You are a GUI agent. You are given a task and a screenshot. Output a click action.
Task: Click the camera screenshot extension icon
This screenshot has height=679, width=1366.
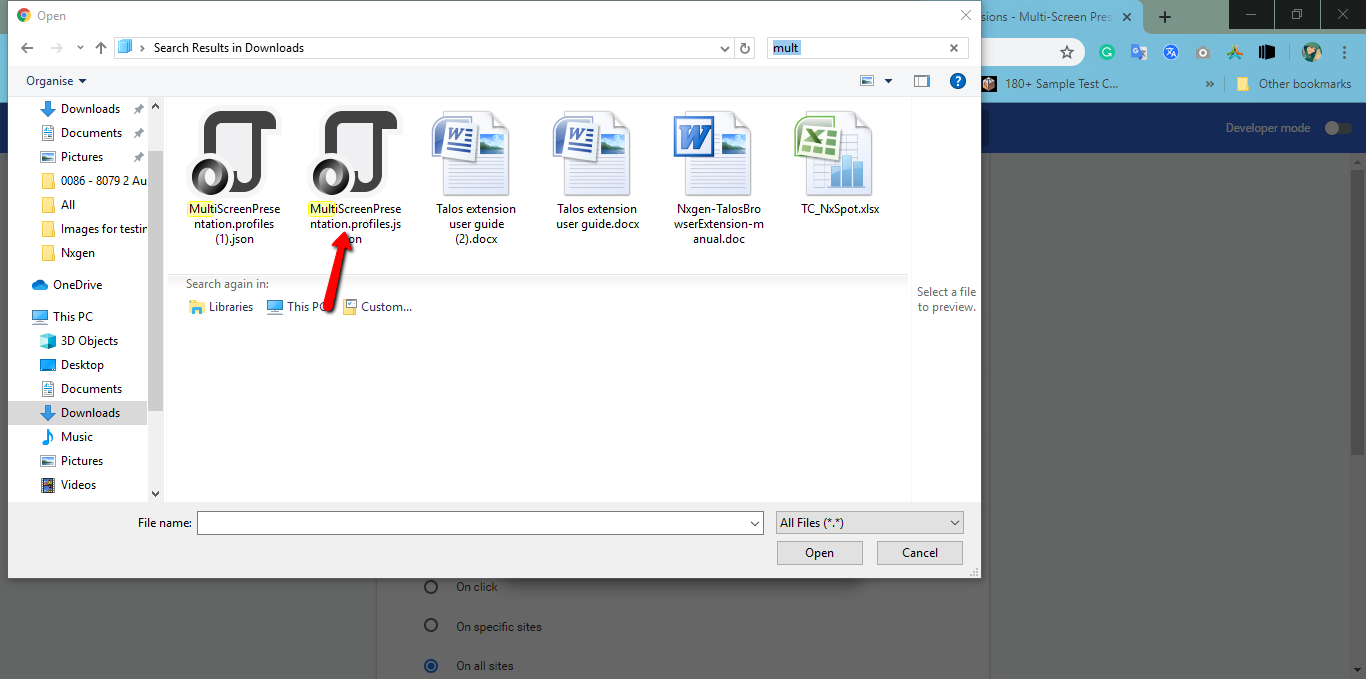(x=1203, y=52)
